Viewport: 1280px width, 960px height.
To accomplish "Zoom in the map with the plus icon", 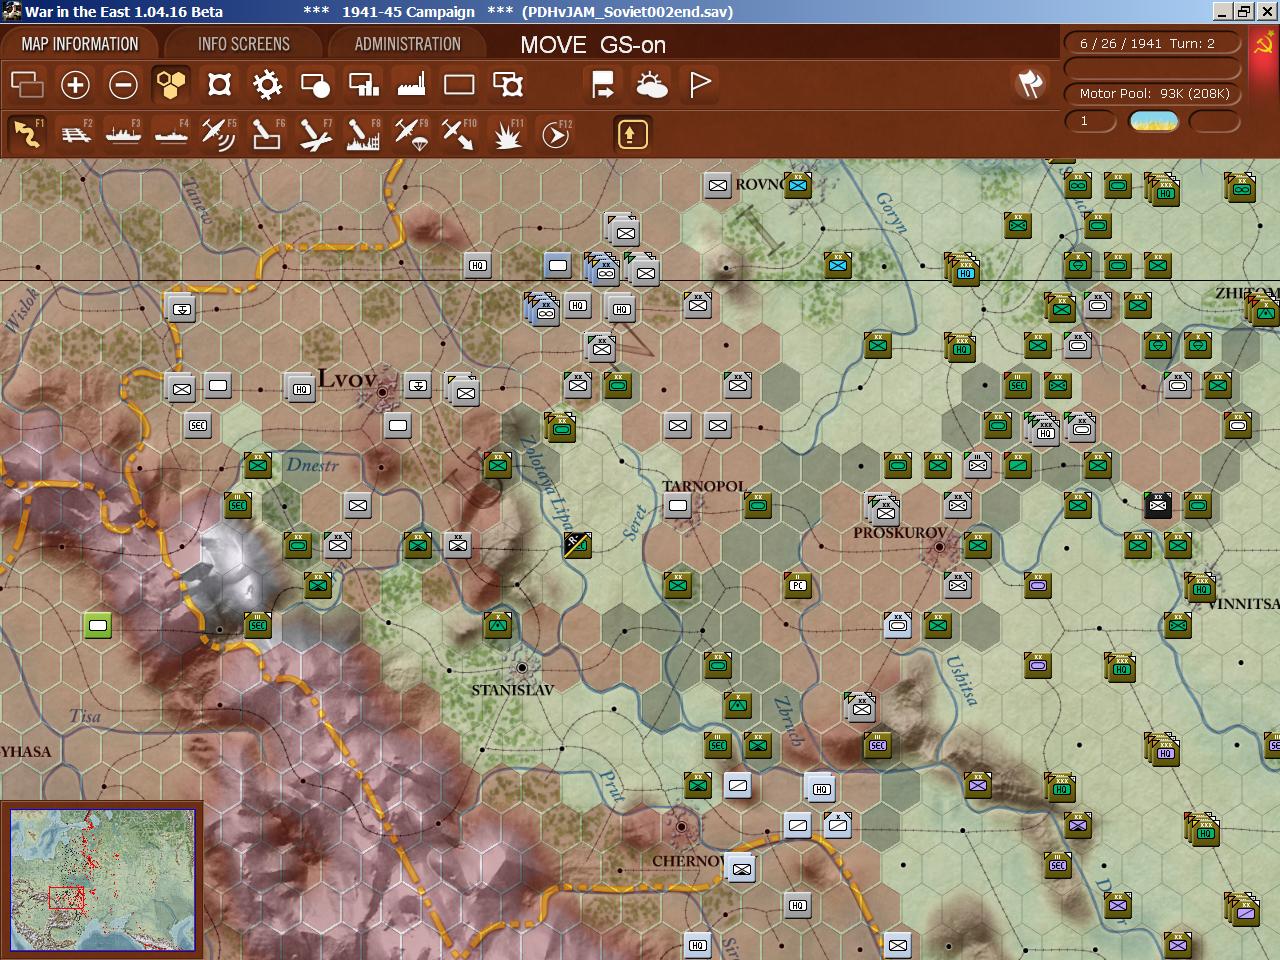I will (x=75, y=85).
